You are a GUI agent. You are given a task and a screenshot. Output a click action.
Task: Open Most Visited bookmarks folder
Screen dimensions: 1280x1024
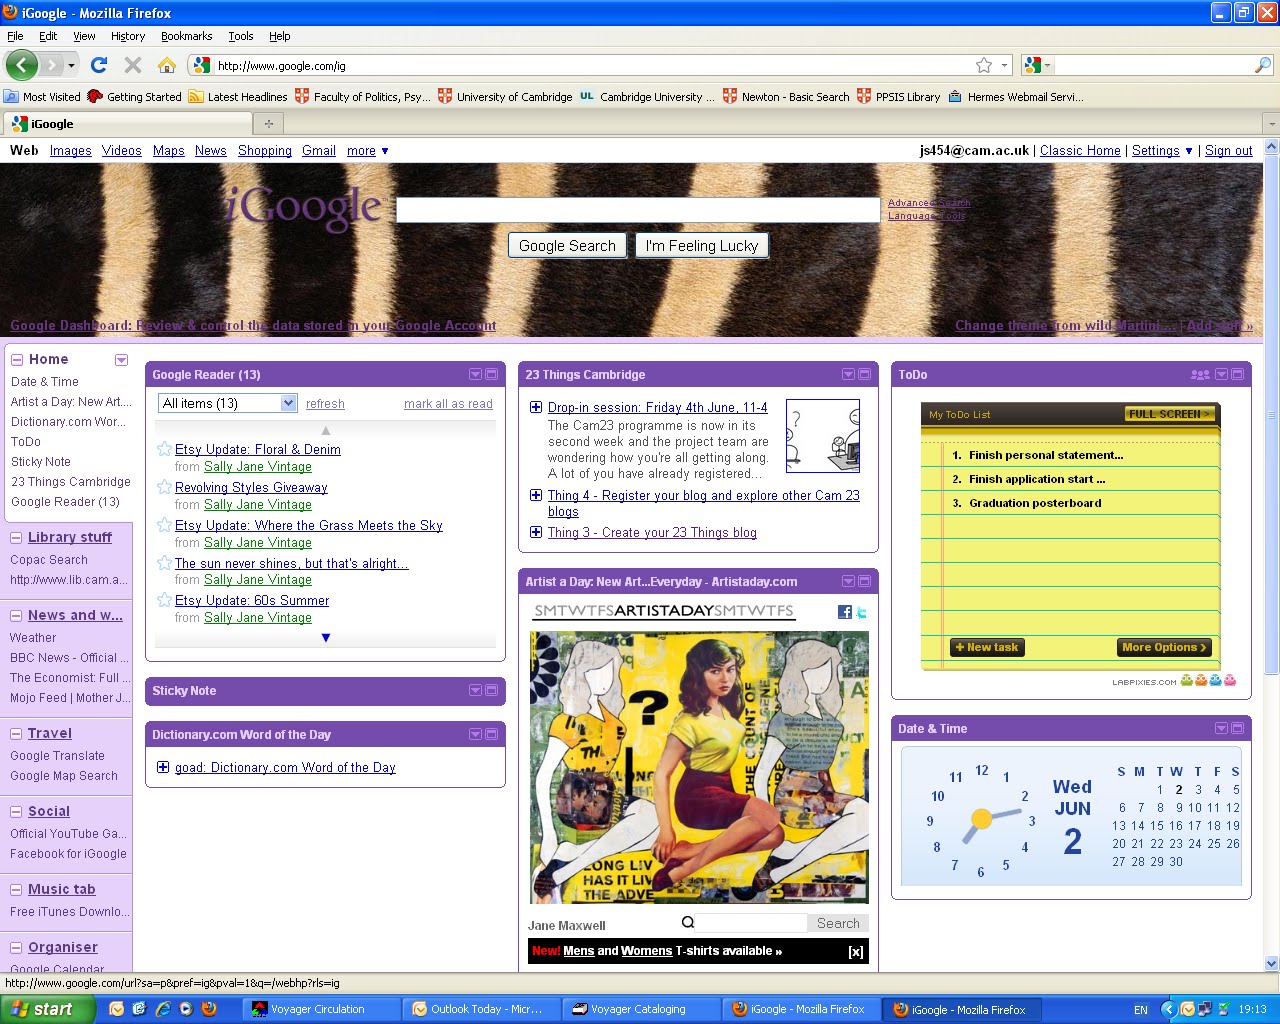click(x=42, y=97)
